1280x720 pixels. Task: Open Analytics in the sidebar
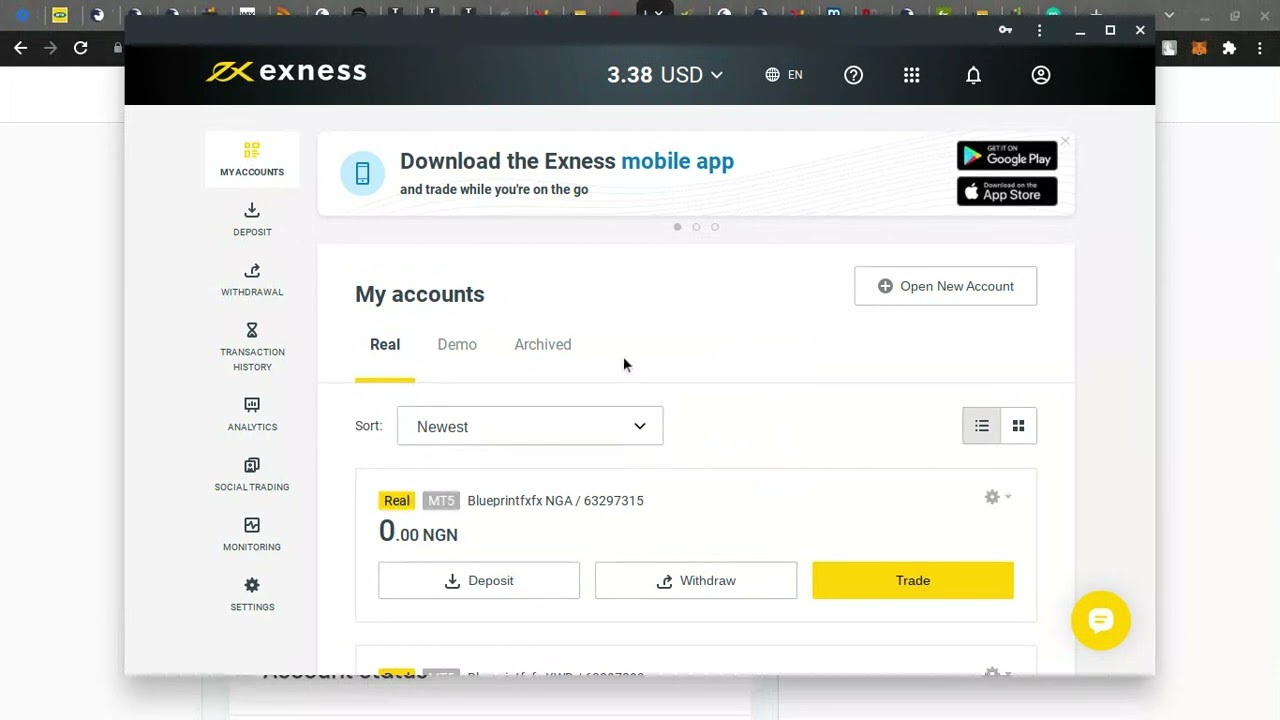point(252,414)
